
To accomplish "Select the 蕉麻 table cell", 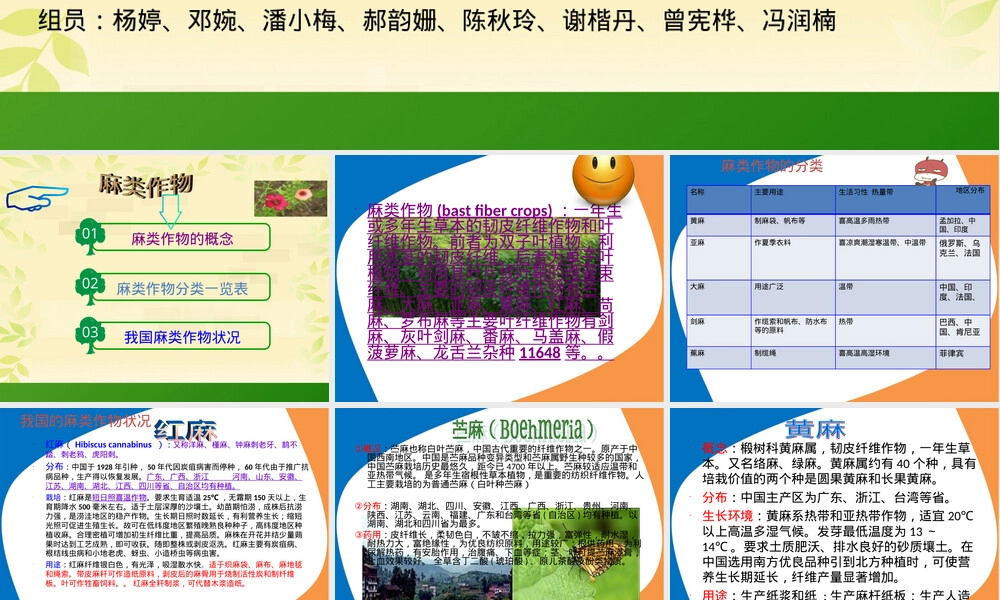I will click(x=719, y=357).
